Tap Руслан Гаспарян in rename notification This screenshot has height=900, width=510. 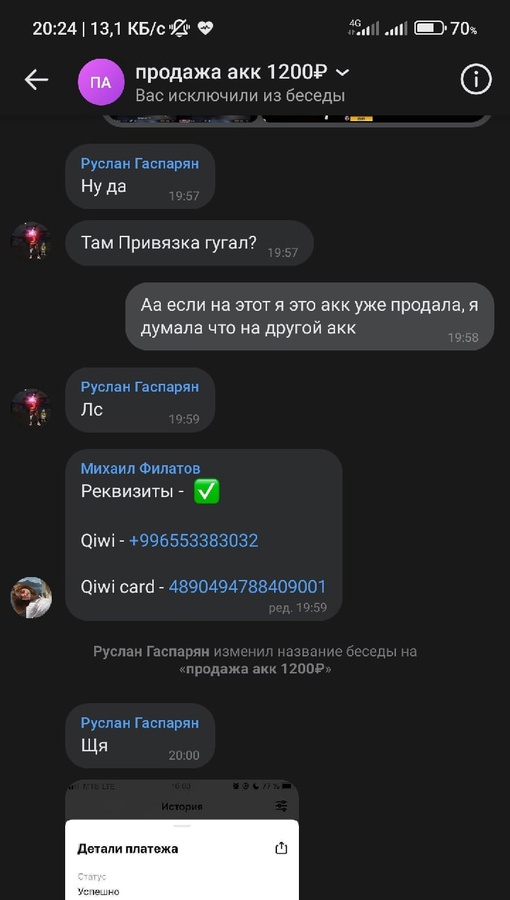pyautogui.click(x=152, y=651)
